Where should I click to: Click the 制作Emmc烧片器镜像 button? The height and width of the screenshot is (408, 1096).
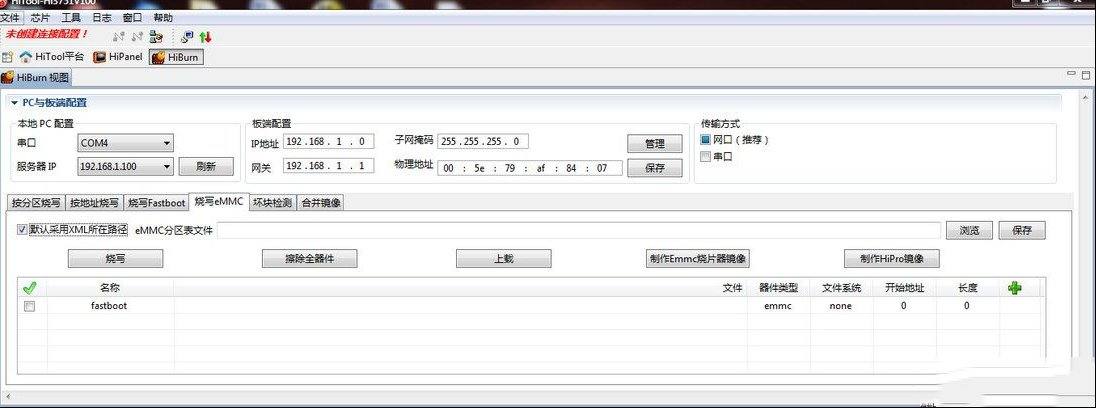[698, 258]
